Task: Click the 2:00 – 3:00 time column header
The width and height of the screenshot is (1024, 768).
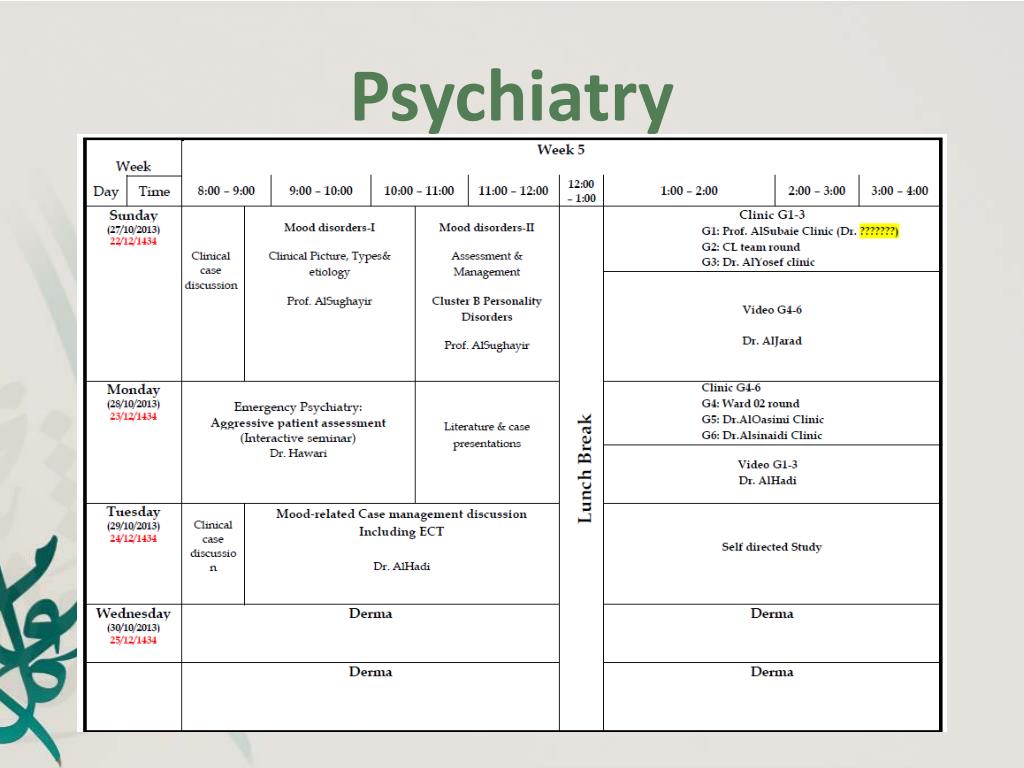Action: (x=816, y=191)
